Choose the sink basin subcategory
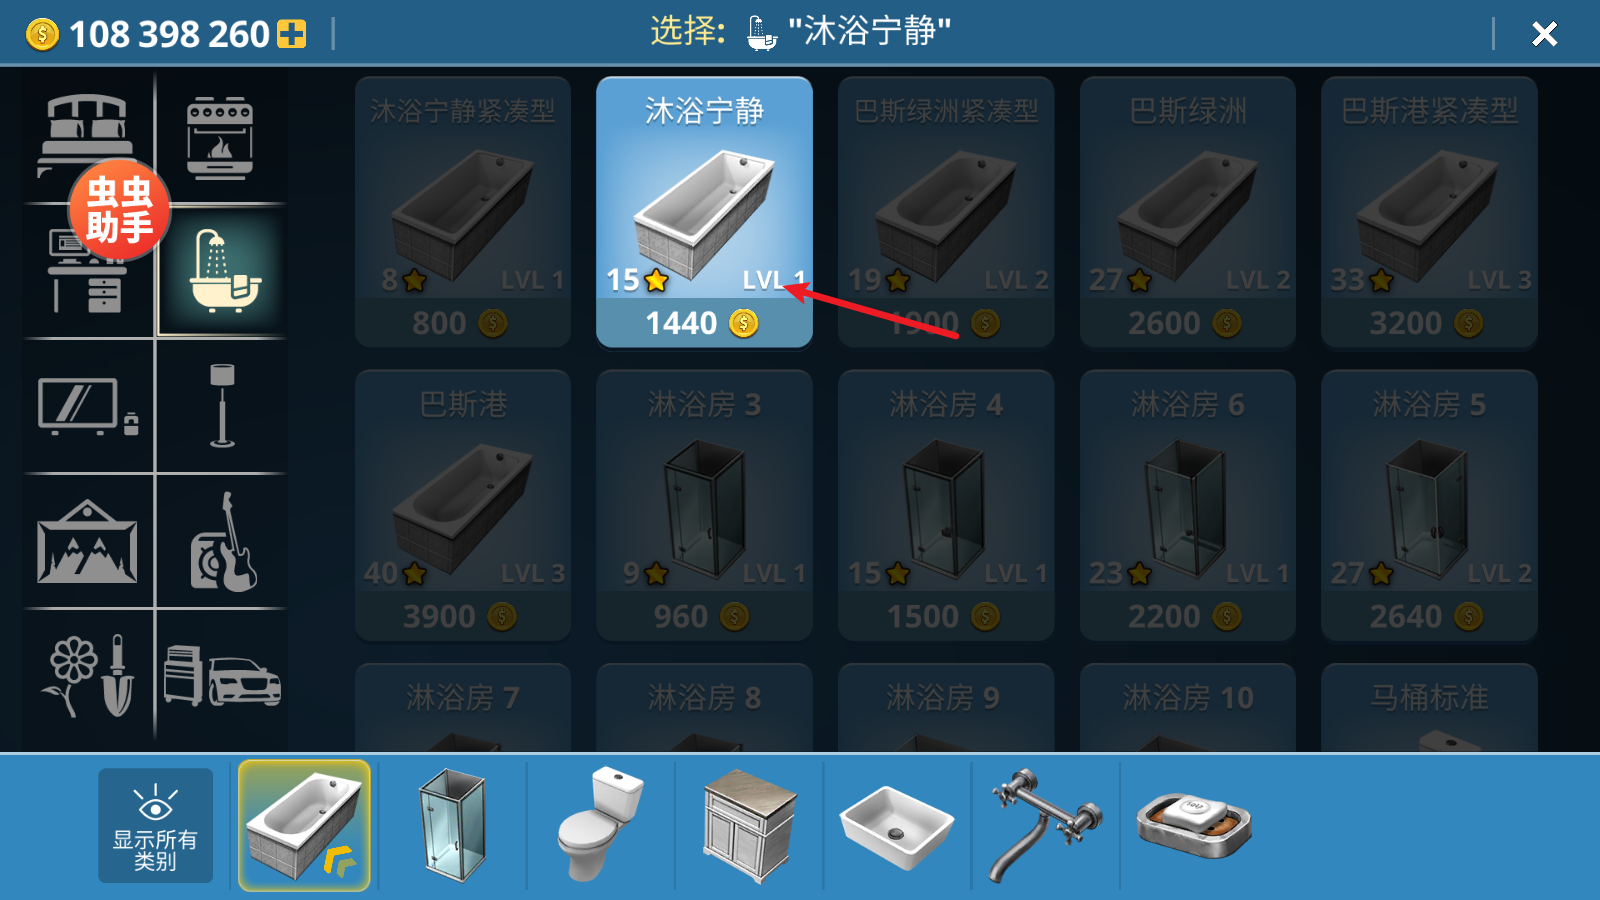Image resolution: width=1600 pixels, height=900 pixels. coord(897,827)
